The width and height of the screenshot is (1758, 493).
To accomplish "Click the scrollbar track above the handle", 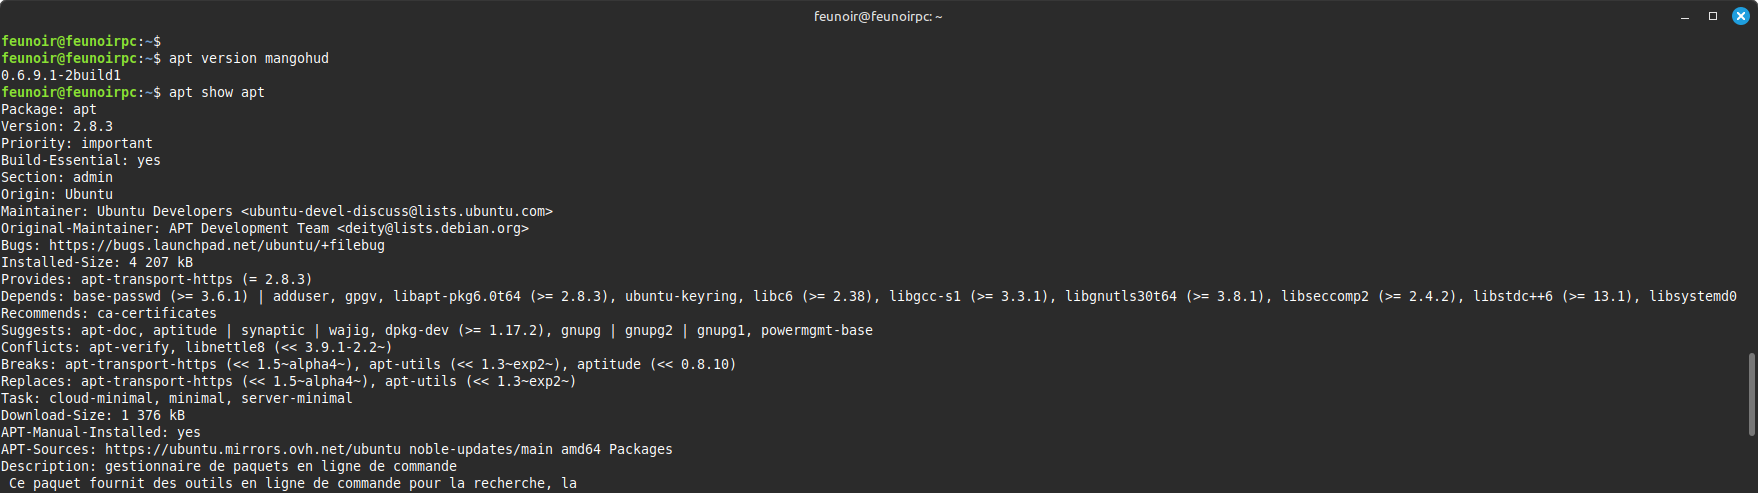I will tap(1751, 190).
